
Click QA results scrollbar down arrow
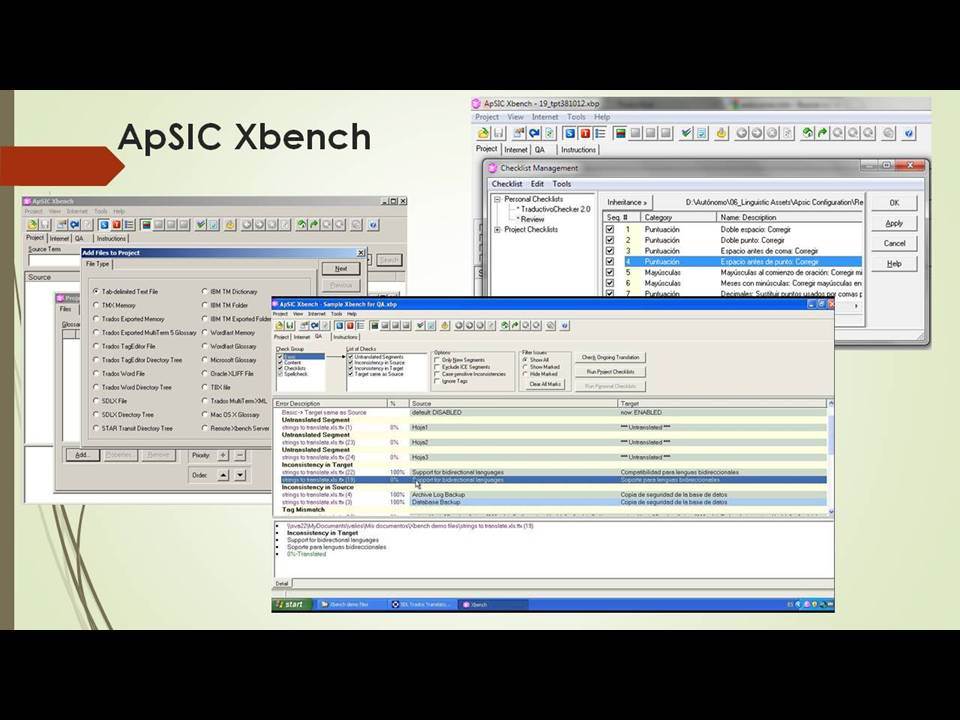point(831,512)
